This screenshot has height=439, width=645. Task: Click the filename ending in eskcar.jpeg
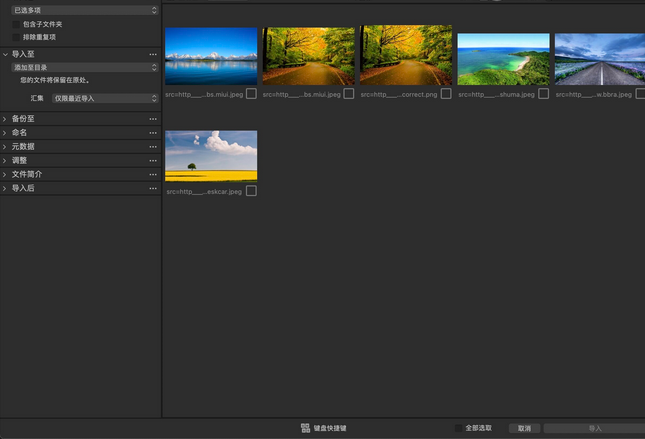pos(204,192)
